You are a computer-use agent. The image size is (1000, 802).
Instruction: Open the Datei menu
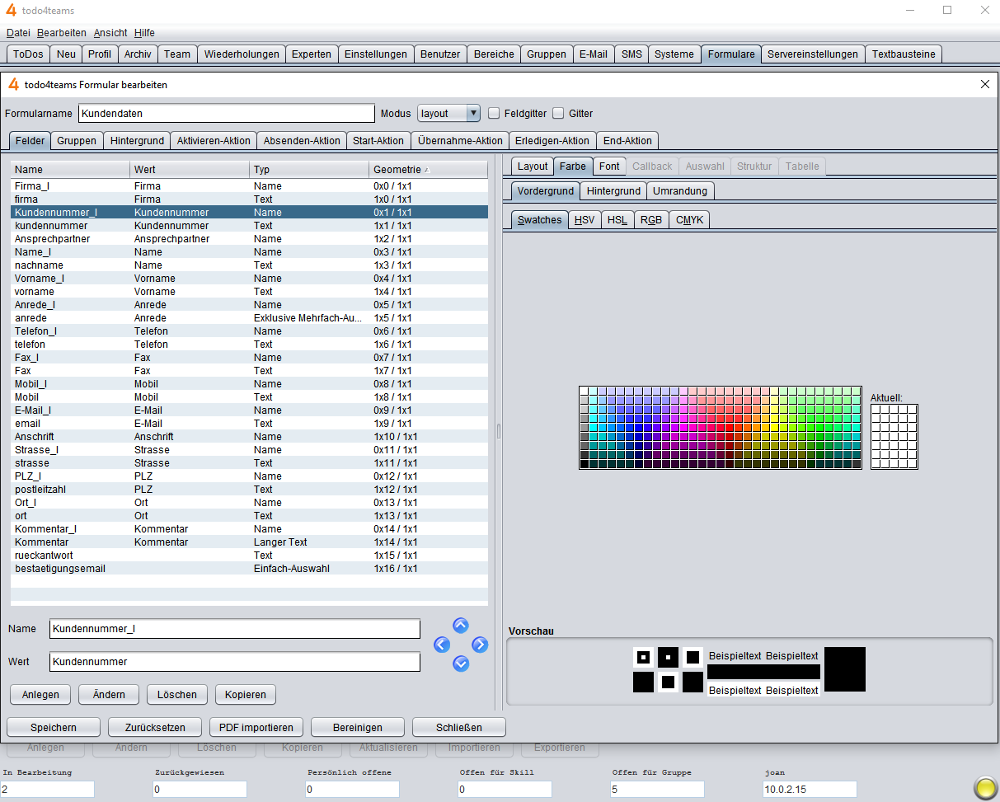tap(18, 33)
